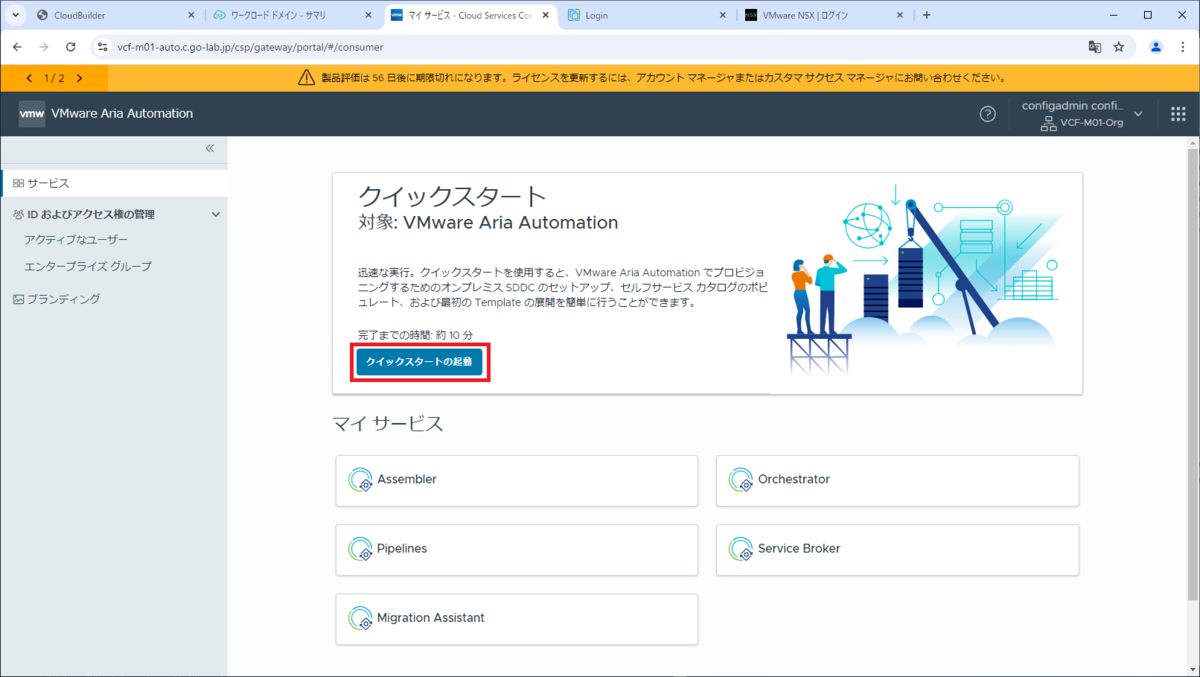The height and width of the screenshot is (677, 1200).
Task: Go back in browser history
Action: coord(18,47)
